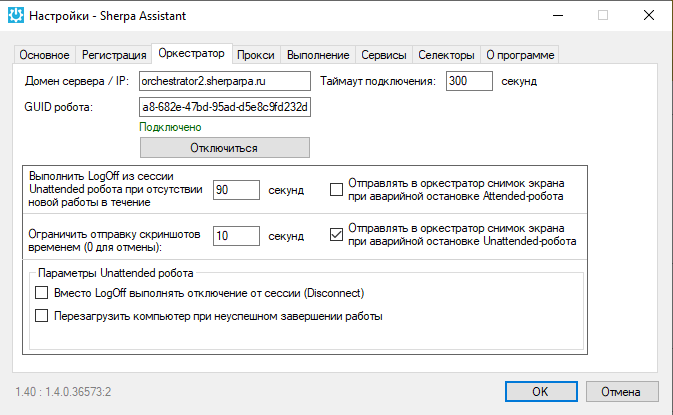Switch to the Регистрация tab
Screen dimensions: 673x415
click(x=113, y=55)
